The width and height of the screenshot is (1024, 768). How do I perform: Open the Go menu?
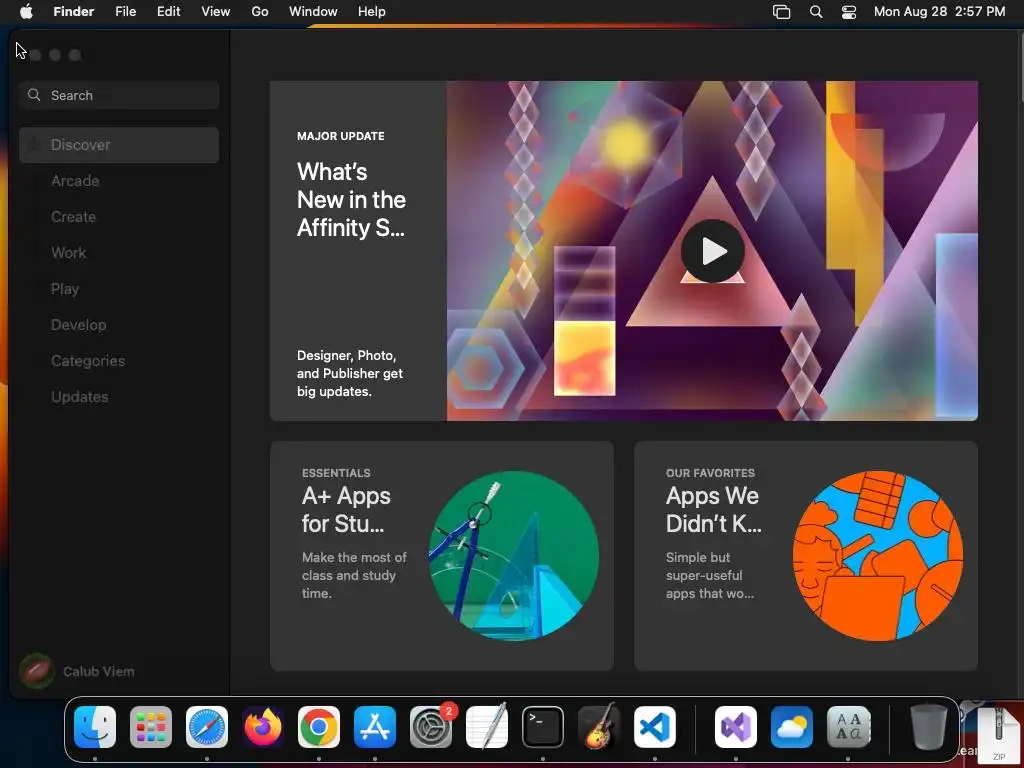tap(260, 12)
